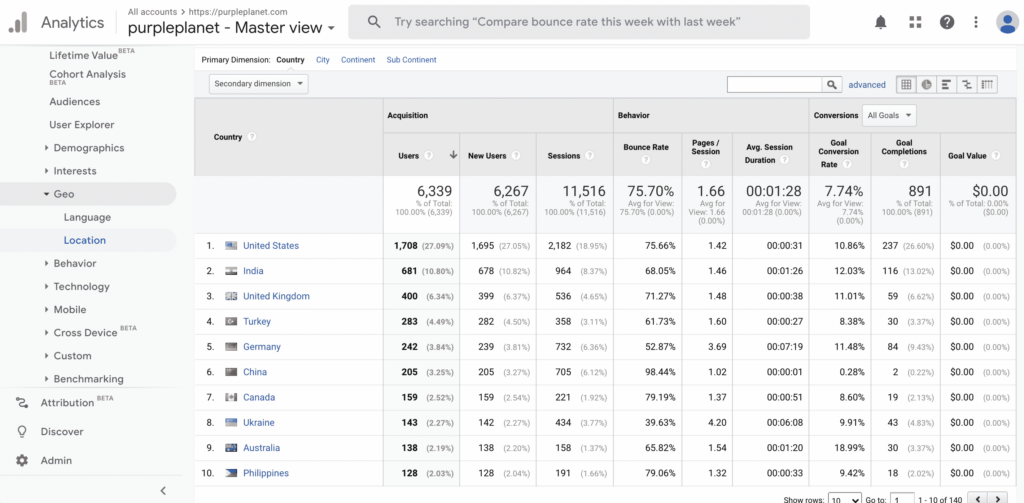Click the Go to row number field
Screen dimensions: 1024x503
coord(902,500)
